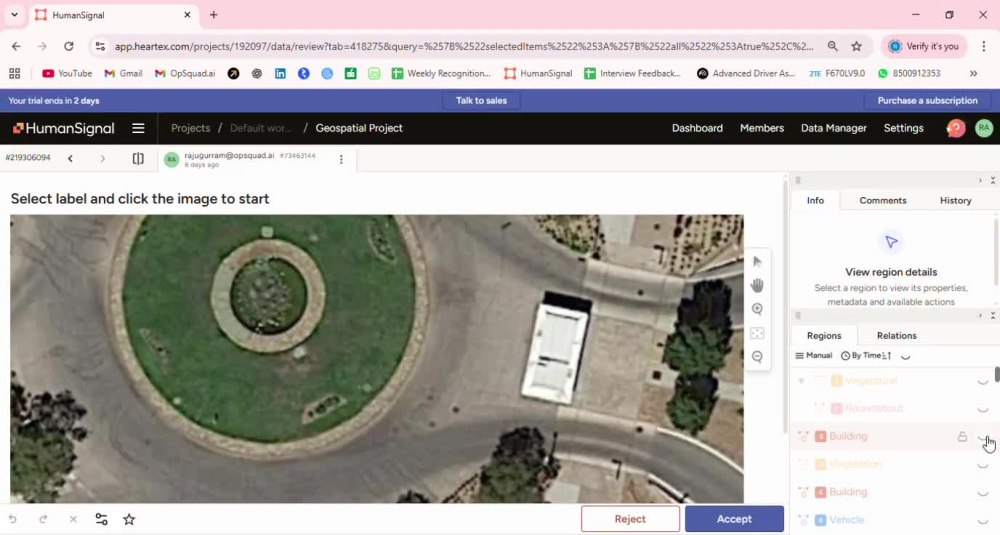Collapse the Info details panel arrow
The height and width of the screenshot is (535, 1000).
coord(980,180)
